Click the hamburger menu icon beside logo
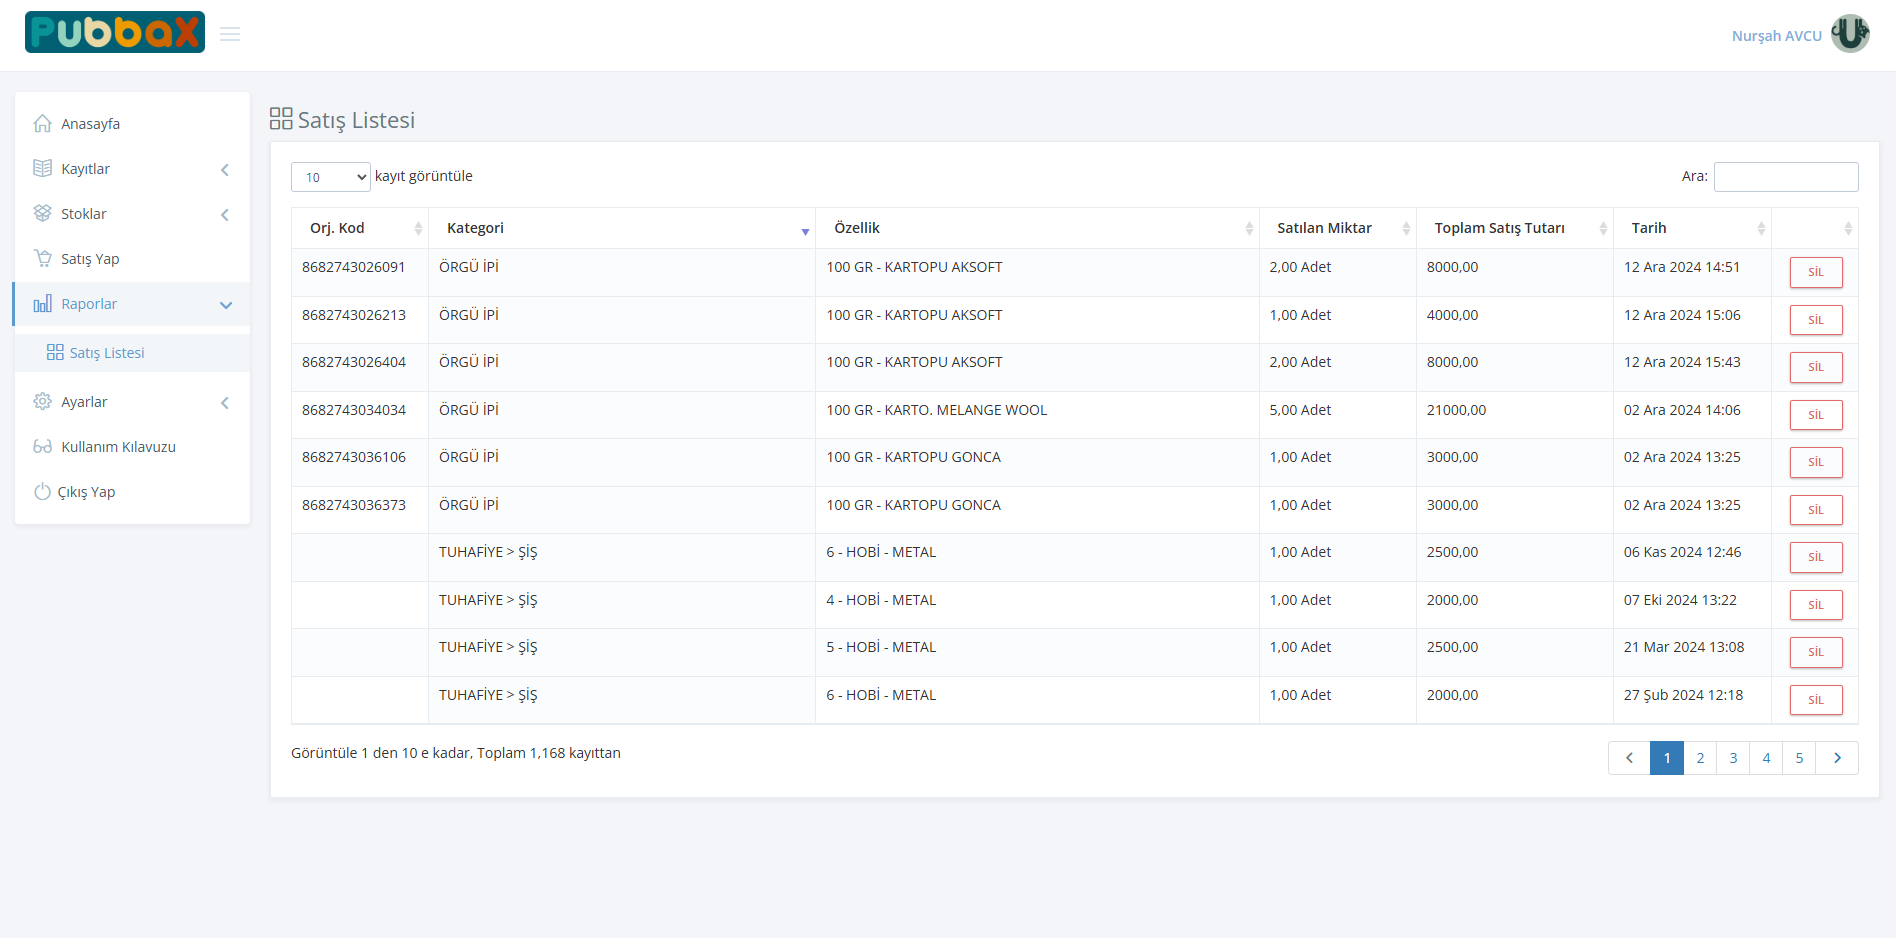Image resolution: width=1896 pixels, height=938 pixels. click(x=230, y=34)
